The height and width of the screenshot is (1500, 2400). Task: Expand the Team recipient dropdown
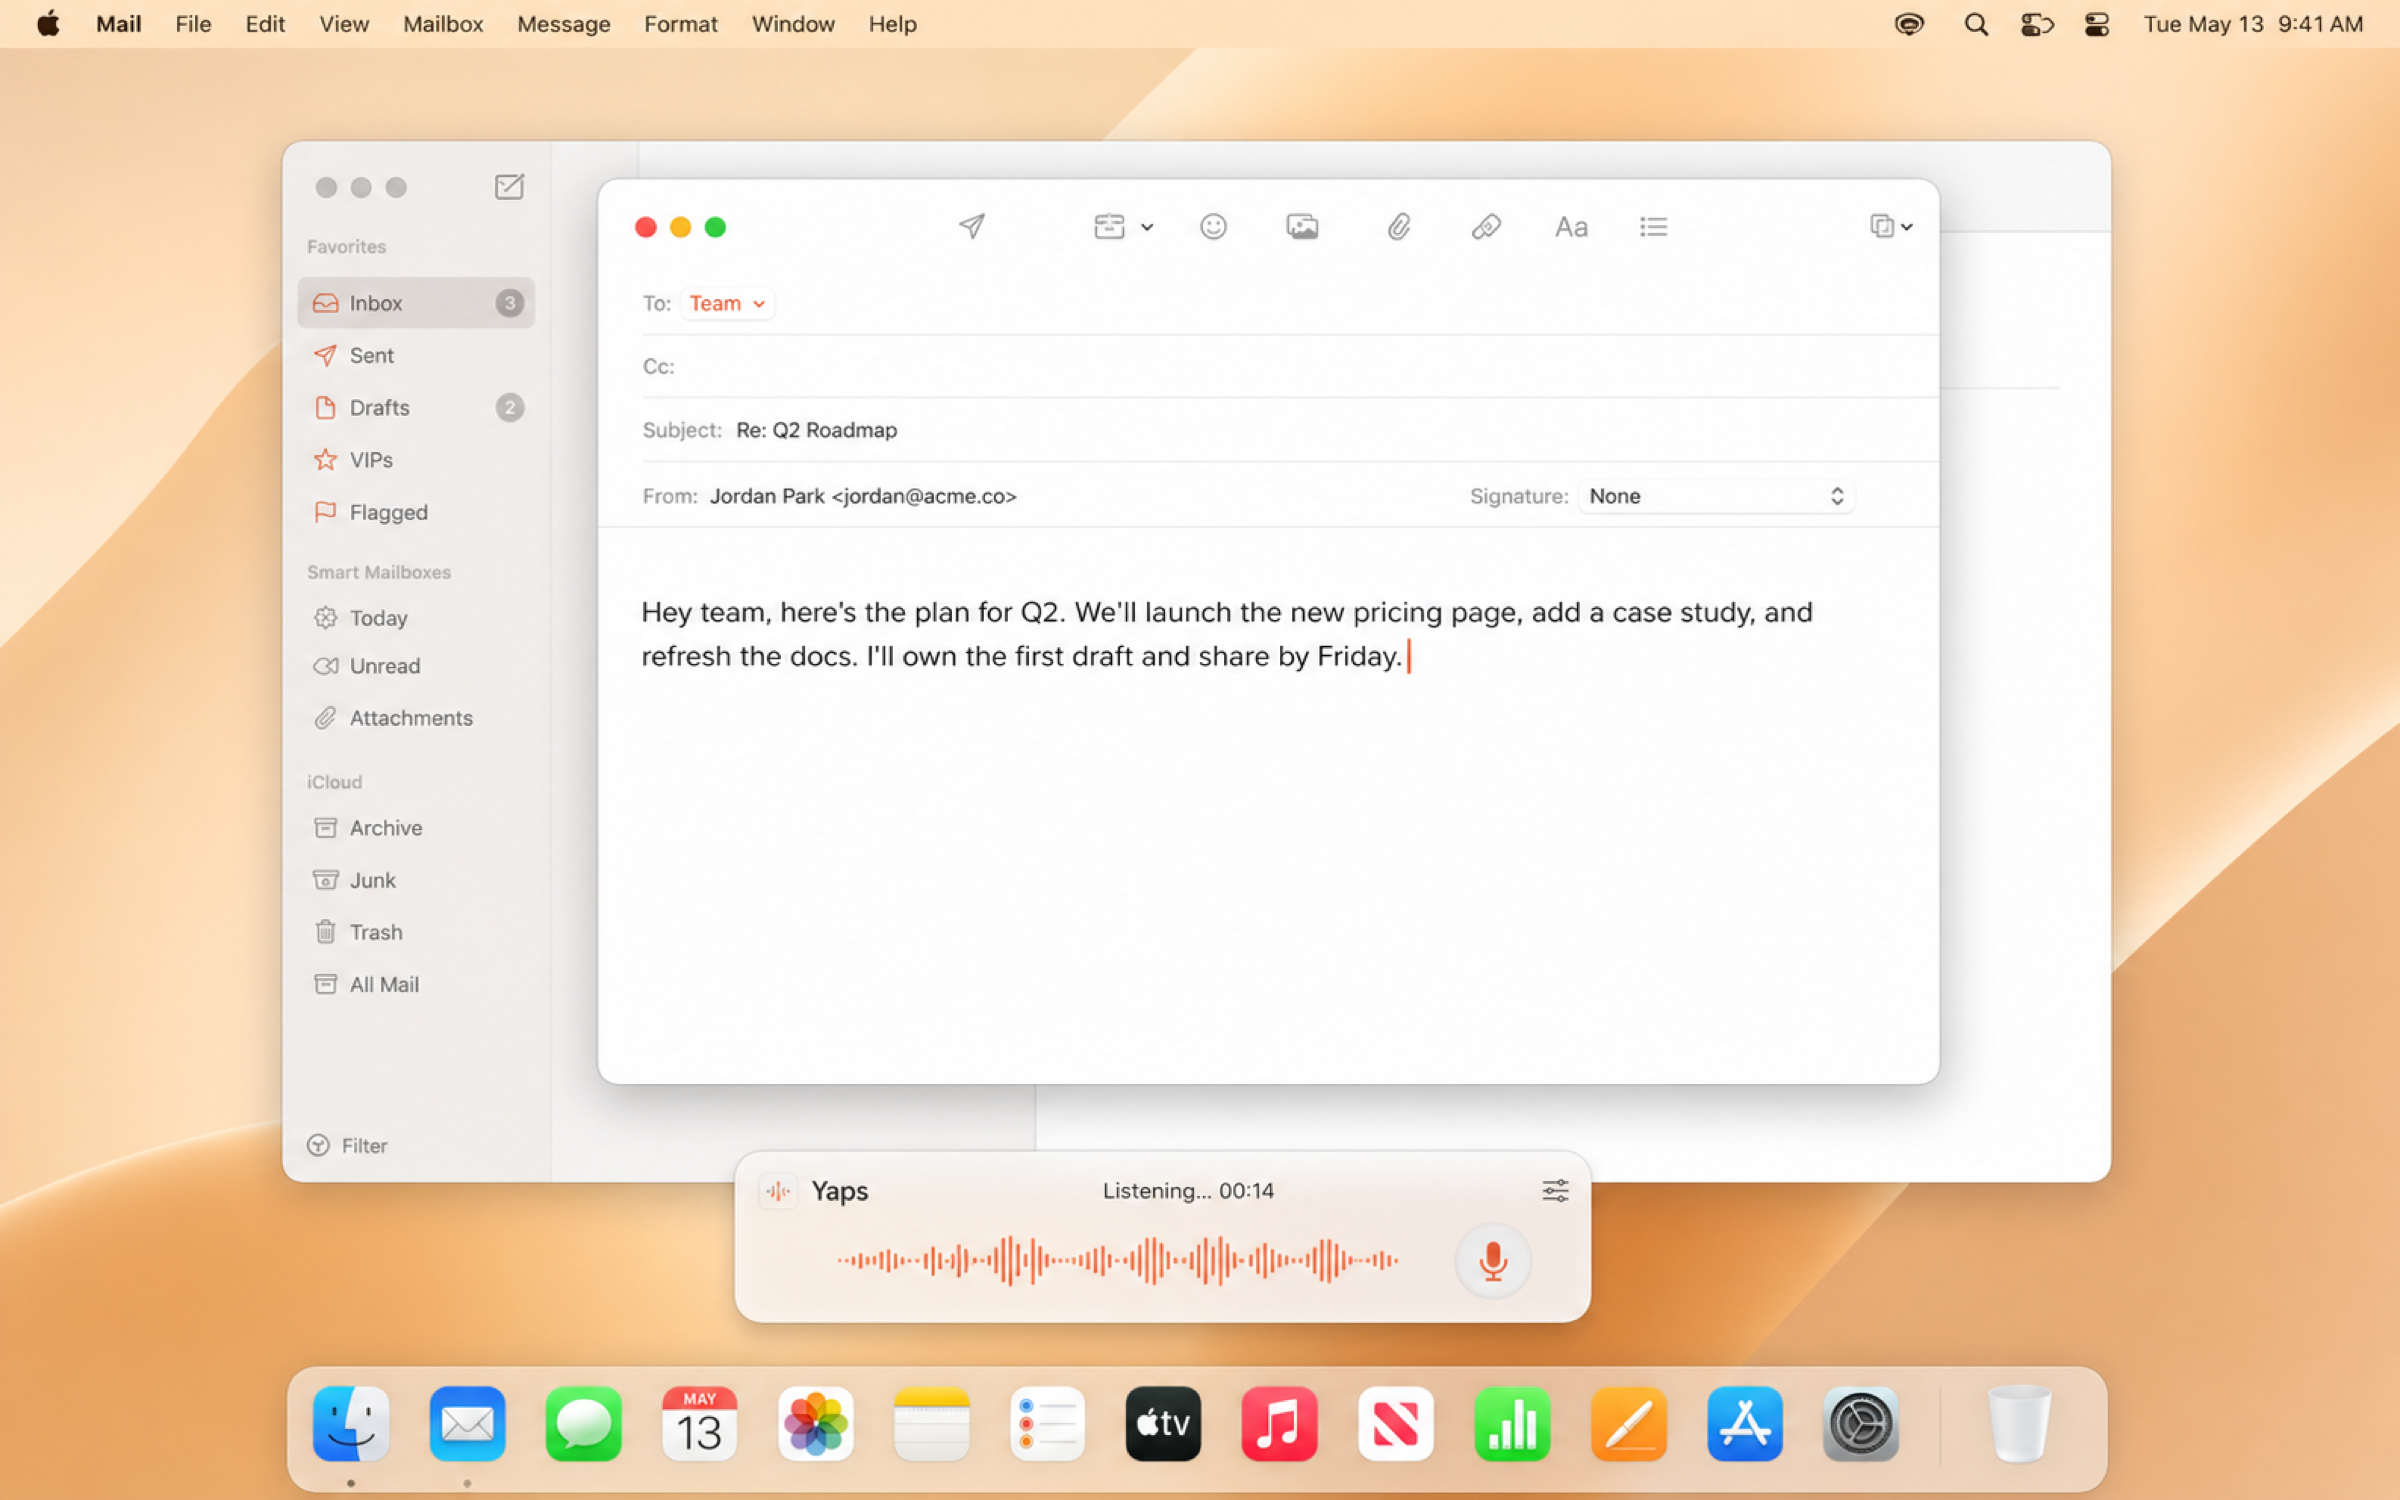[x=727, y=303]
